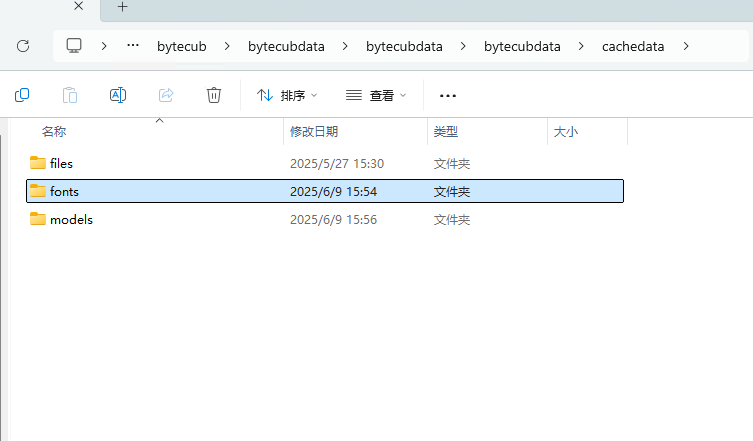Expand chevron after bytecub breadcrumb
Viewport: 753px width, 441px height.
click(227, 46)
